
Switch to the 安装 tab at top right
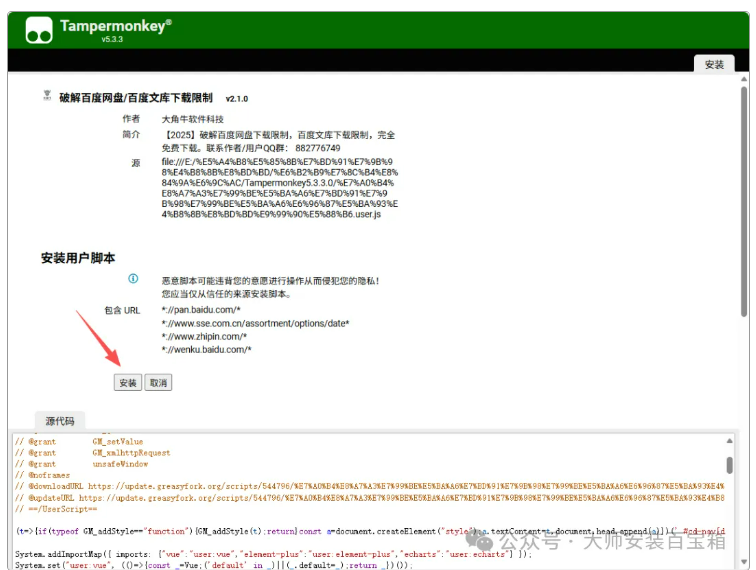coord(713,64)
